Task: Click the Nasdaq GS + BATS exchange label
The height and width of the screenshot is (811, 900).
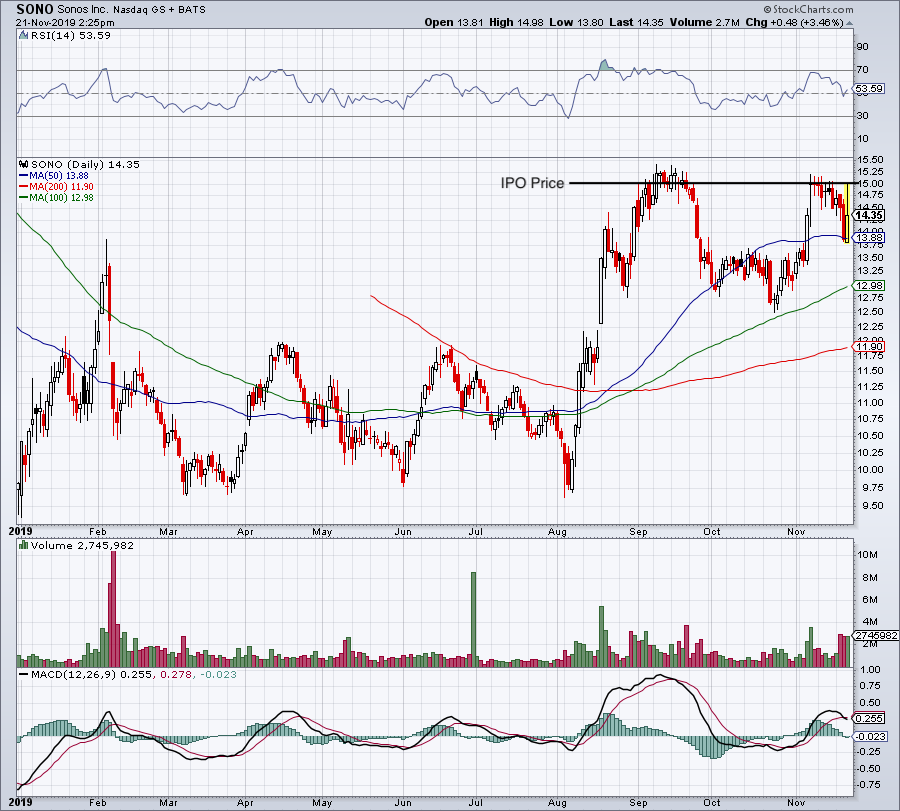Action: pos(159,10)
